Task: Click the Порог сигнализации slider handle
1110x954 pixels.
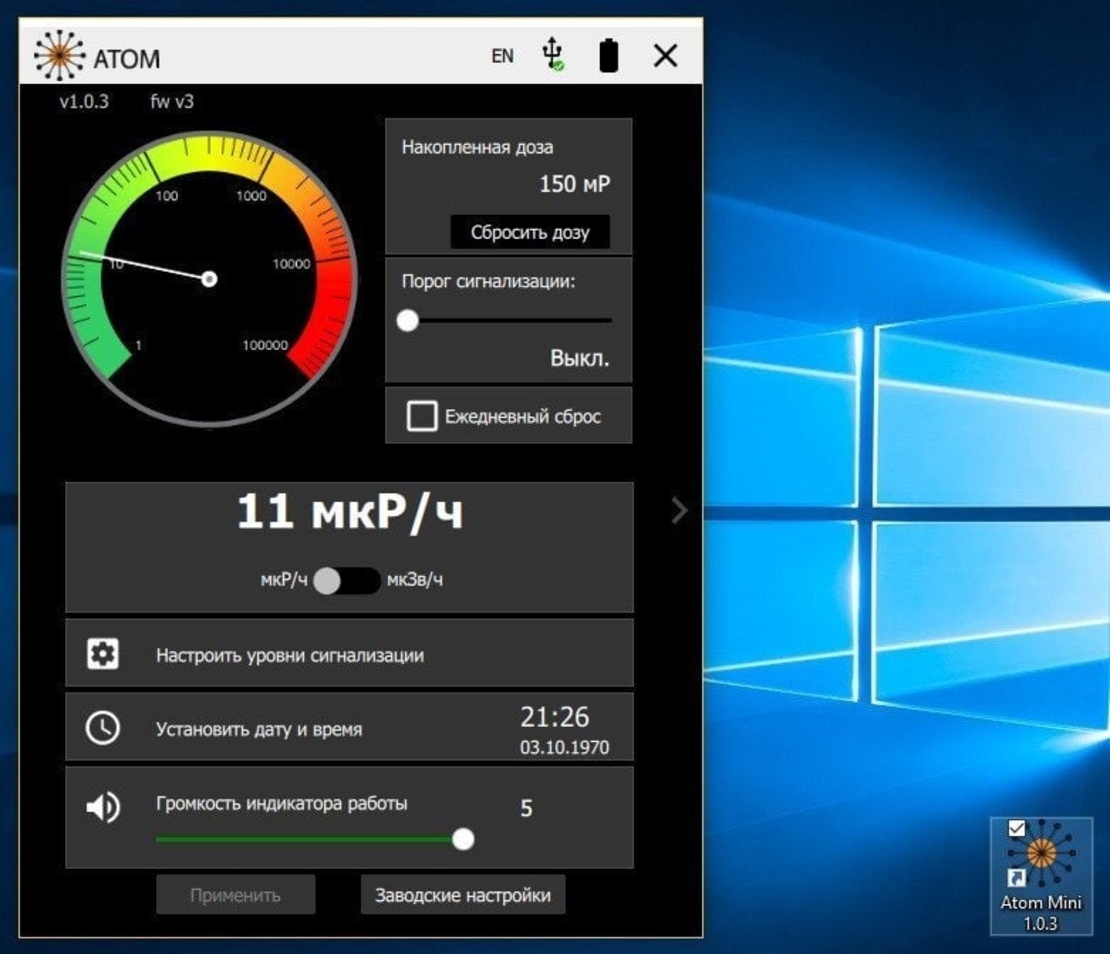Action: tap(408, 321)
